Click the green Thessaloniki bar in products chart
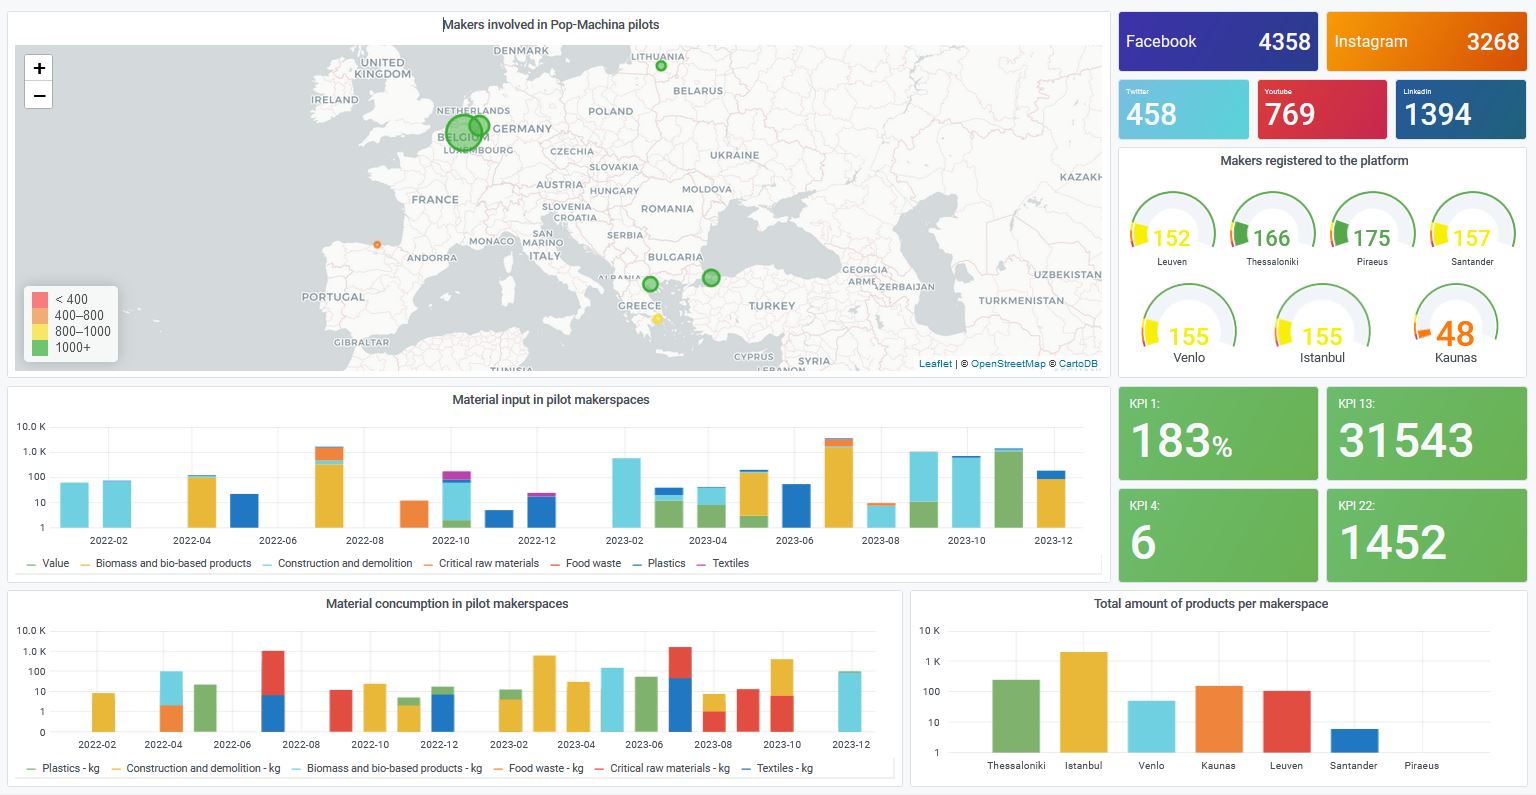 tap(1016, 716)
